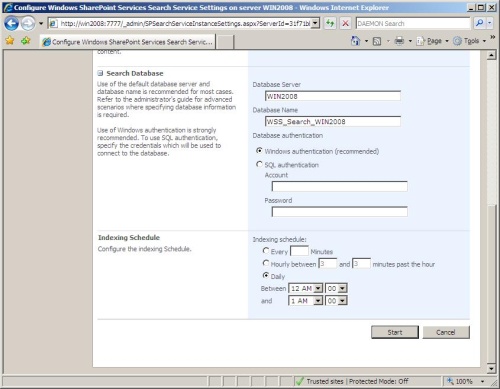The height and width of the screenshot is (389, 500).
Task: Click the Print icon in toolbar
Action: tap(399, 41)
